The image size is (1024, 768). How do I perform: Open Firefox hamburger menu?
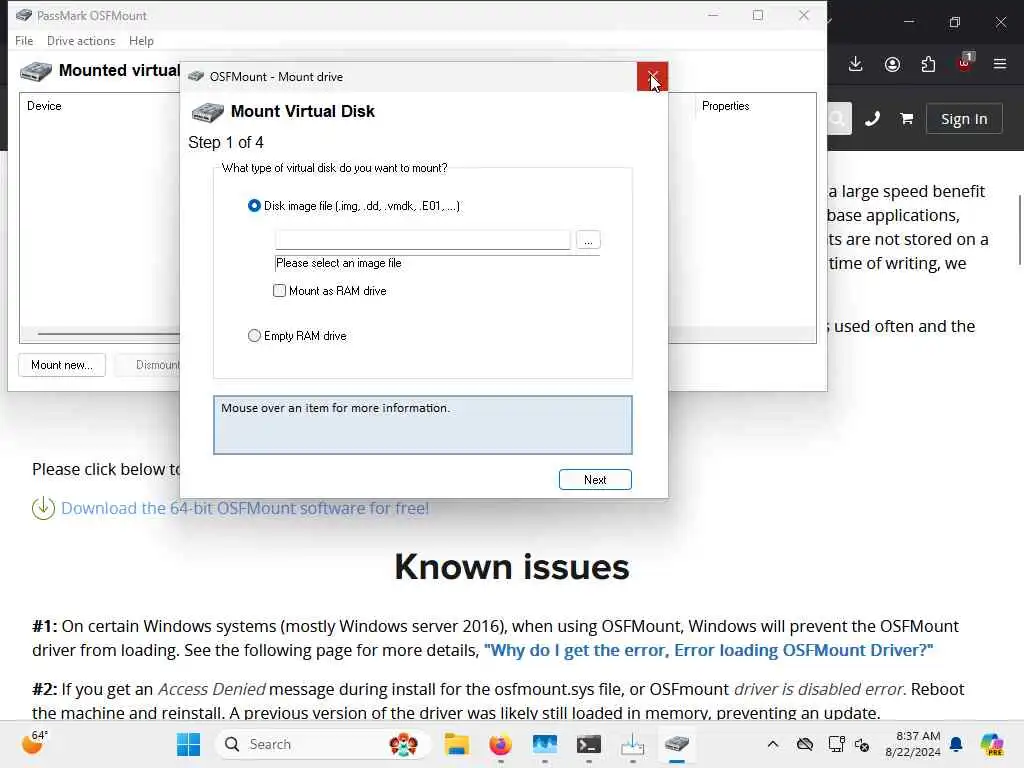click(1000, 64)
